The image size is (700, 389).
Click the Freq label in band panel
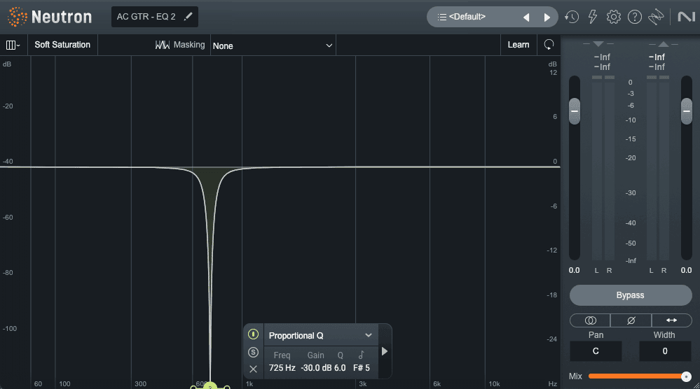(x=282, y=355)
